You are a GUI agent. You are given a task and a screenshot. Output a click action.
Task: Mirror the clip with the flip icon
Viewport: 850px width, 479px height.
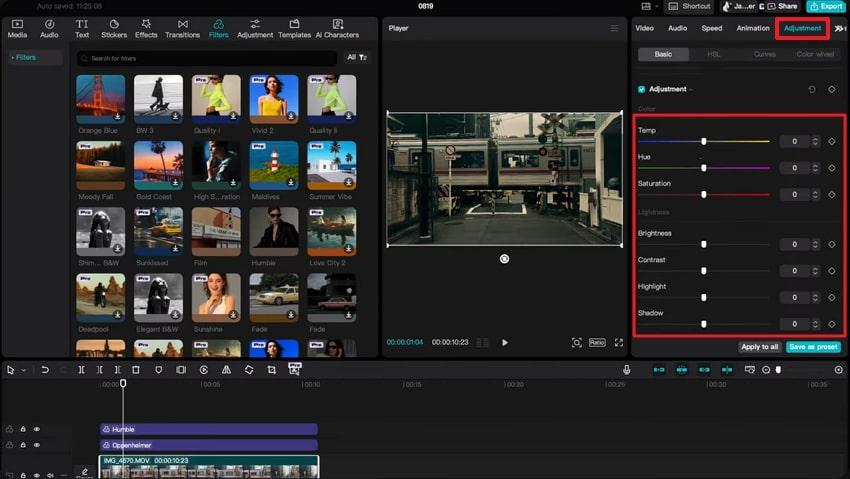click(227, 370)
